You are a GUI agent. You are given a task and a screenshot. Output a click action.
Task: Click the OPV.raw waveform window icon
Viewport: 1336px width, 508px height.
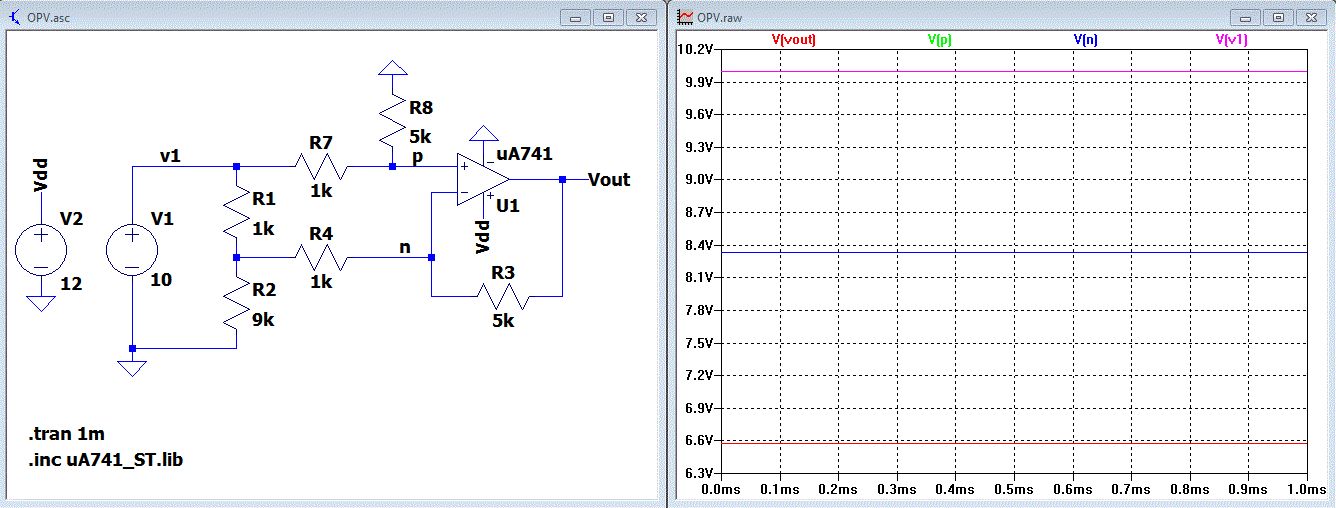pyautogui.click(x=685, y=17)
